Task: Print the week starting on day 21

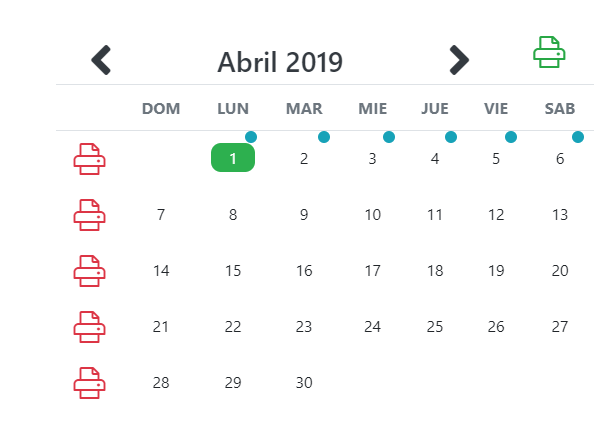Action: tap(89, 327)
